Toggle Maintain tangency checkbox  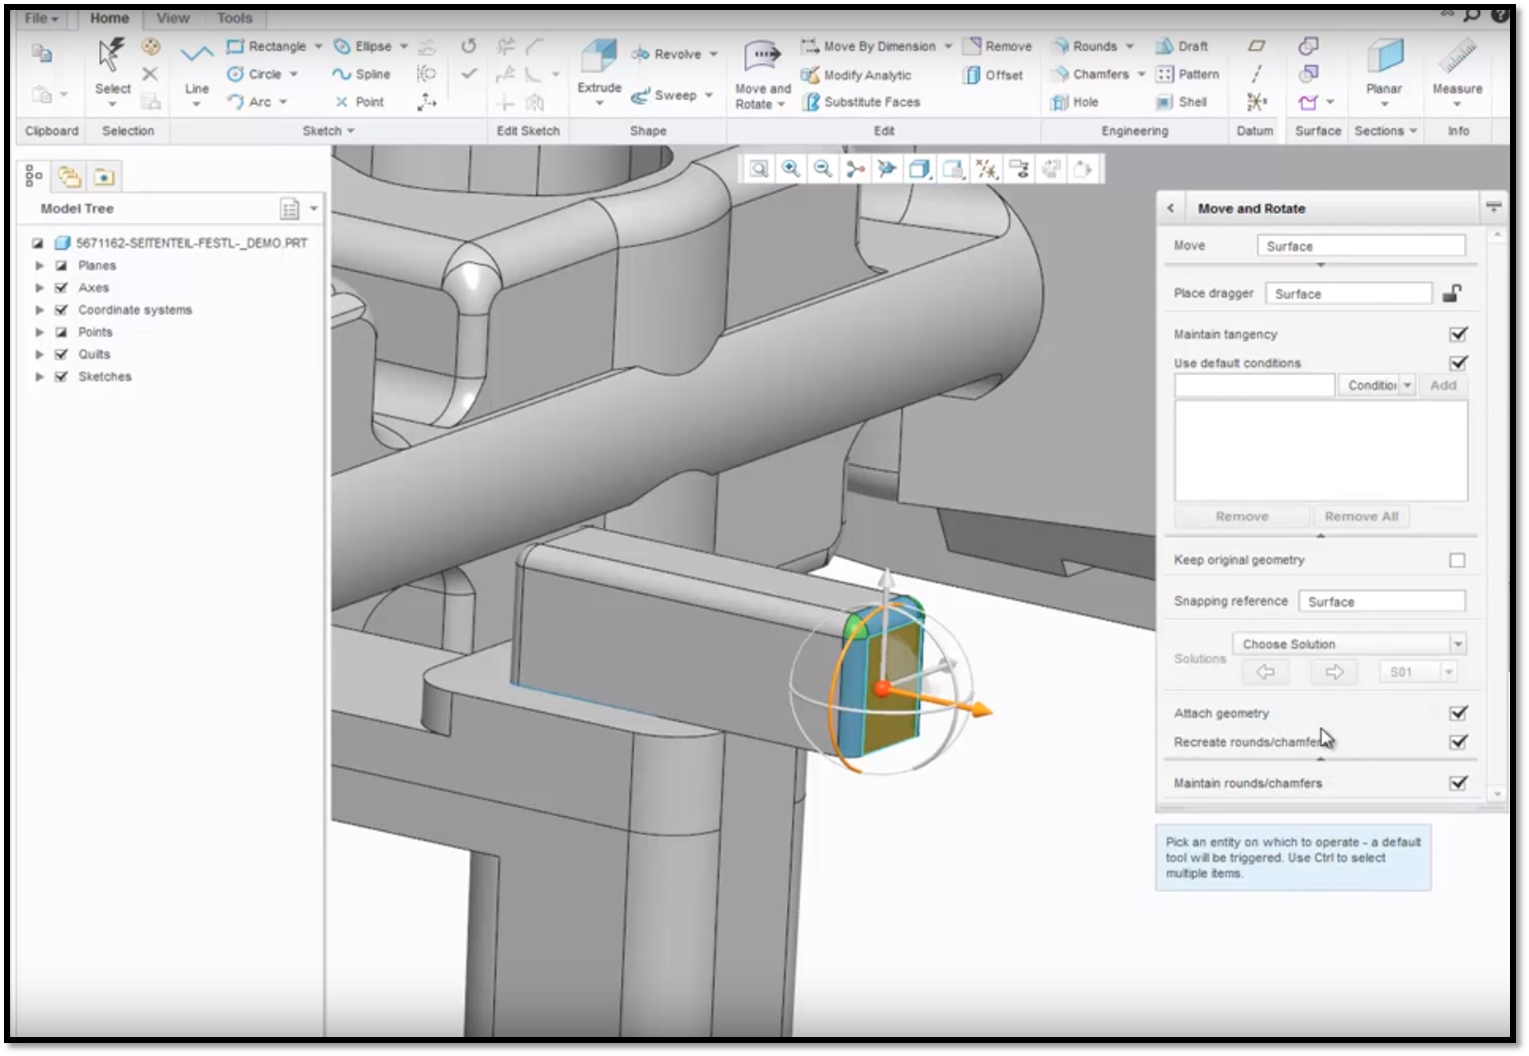(1458, 334)
